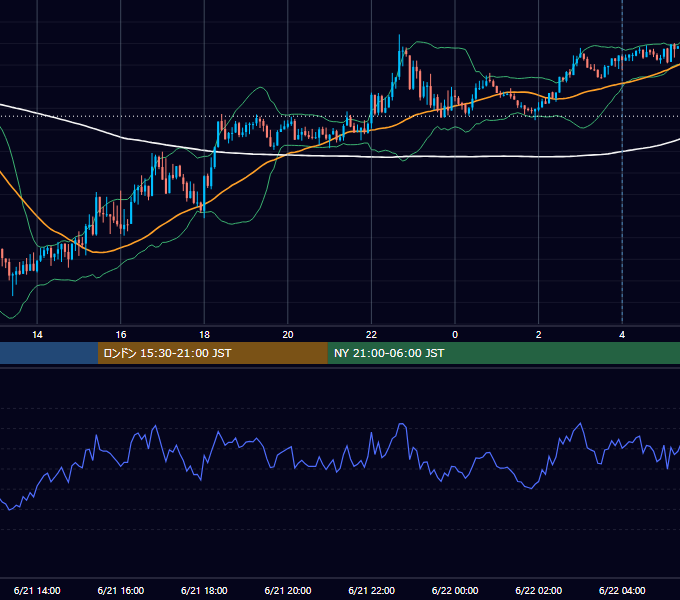Click the 6/21 20:00 time label
680x600 pixels.
288,590
